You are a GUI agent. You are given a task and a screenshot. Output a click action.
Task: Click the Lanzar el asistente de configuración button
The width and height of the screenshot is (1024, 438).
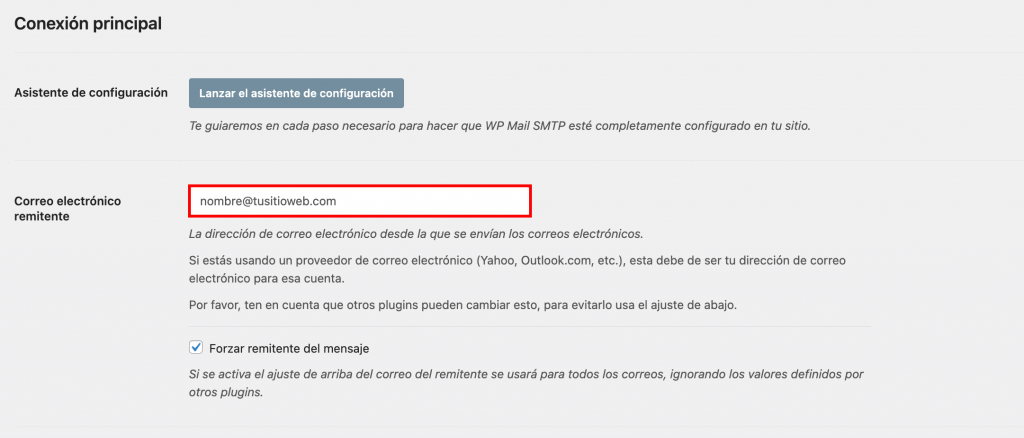[296, 93]
